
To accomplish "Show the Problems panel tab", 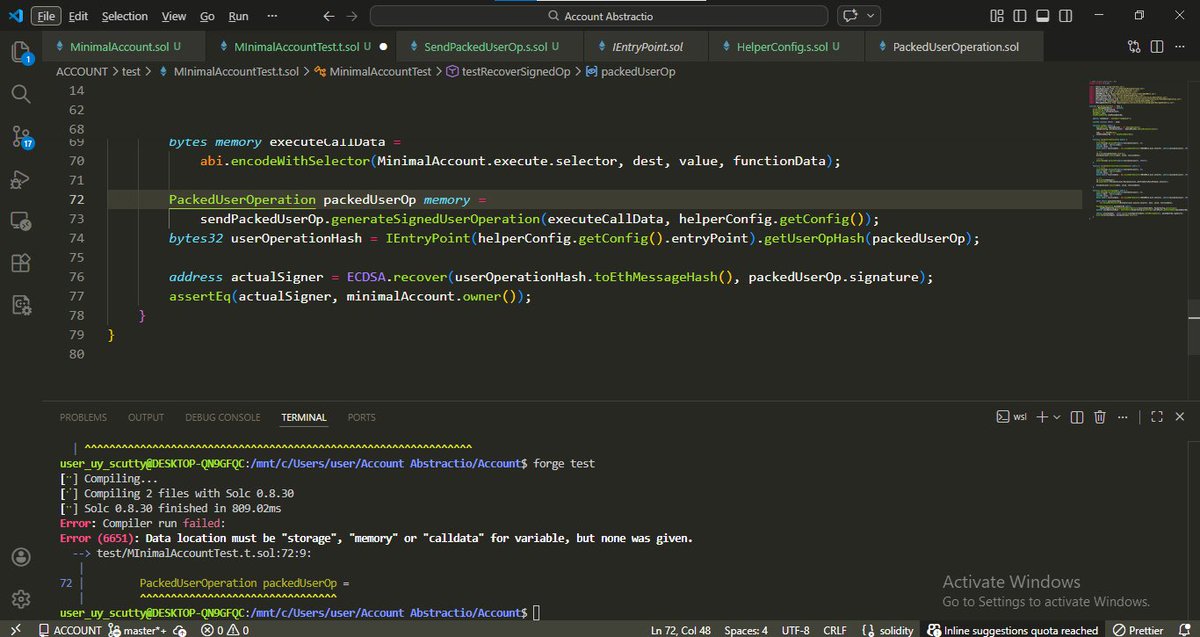I will pyautogui.click(x=83, y=417).
